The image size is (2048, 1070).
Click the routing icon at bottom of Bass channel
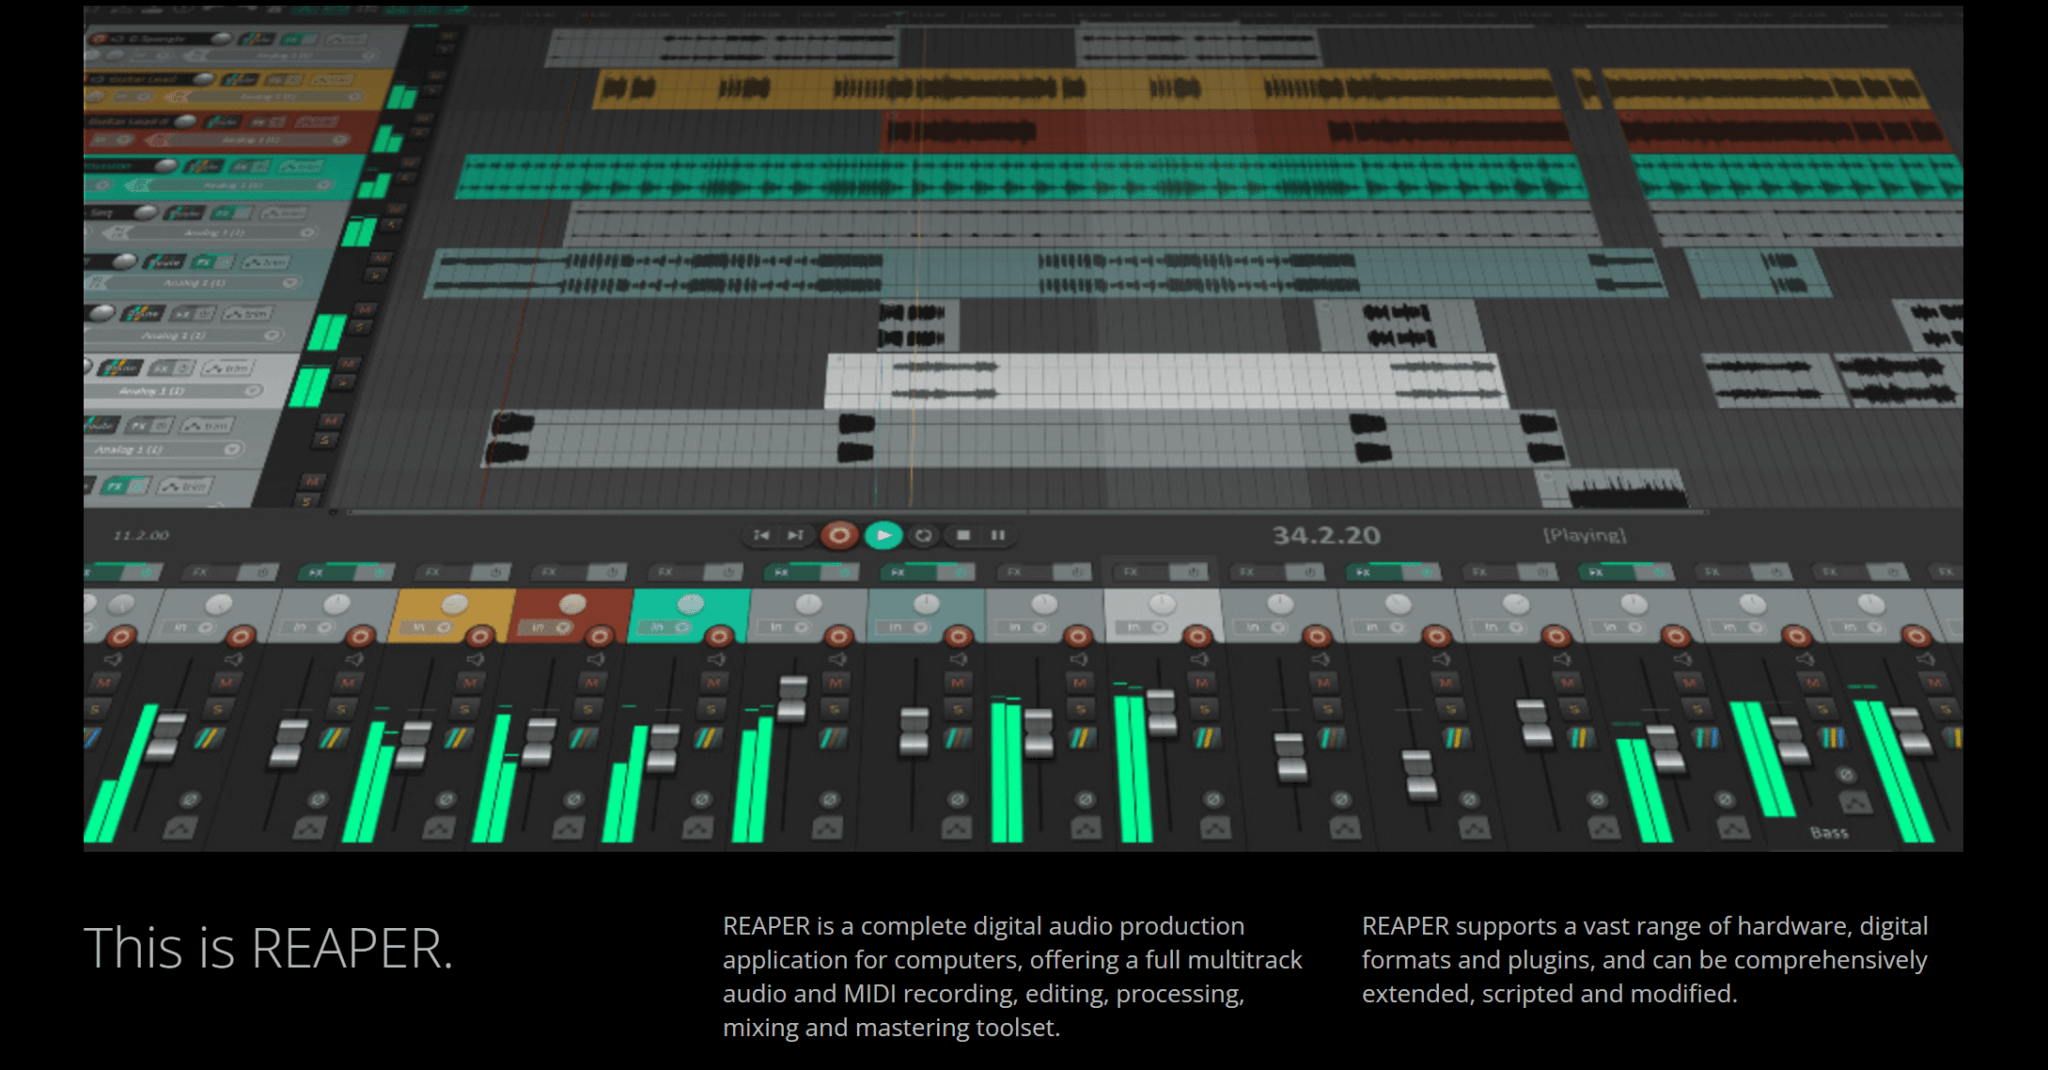[1856, 803]
